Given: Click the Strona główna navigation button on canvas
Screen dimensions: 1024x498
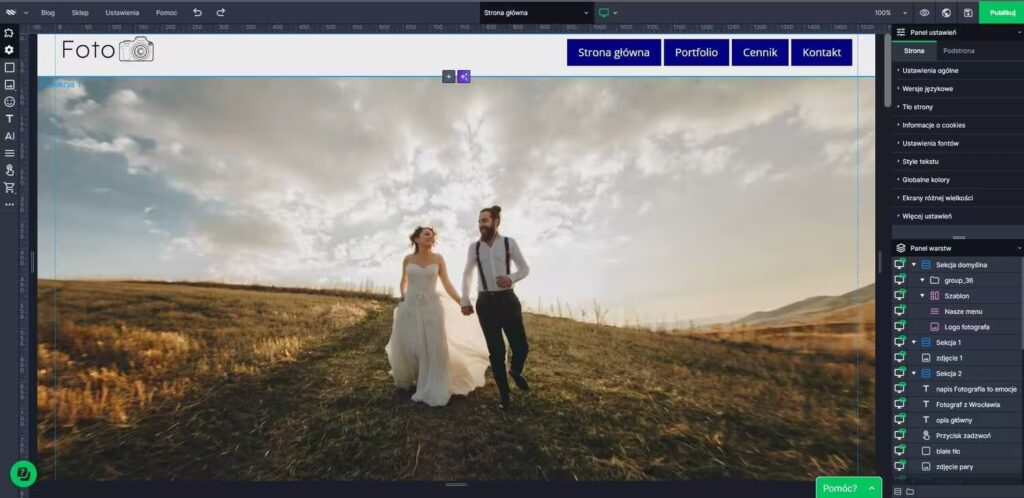Looking at the screenshot, I should click(614, 52).
